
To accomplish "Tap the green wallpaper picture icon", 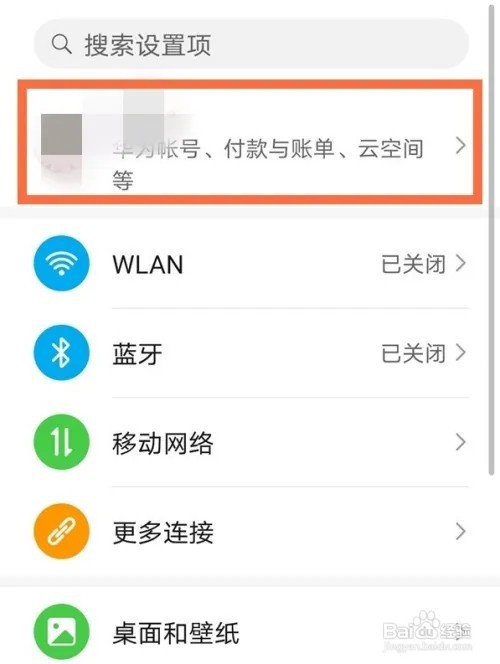I will [x=61, y=631].
